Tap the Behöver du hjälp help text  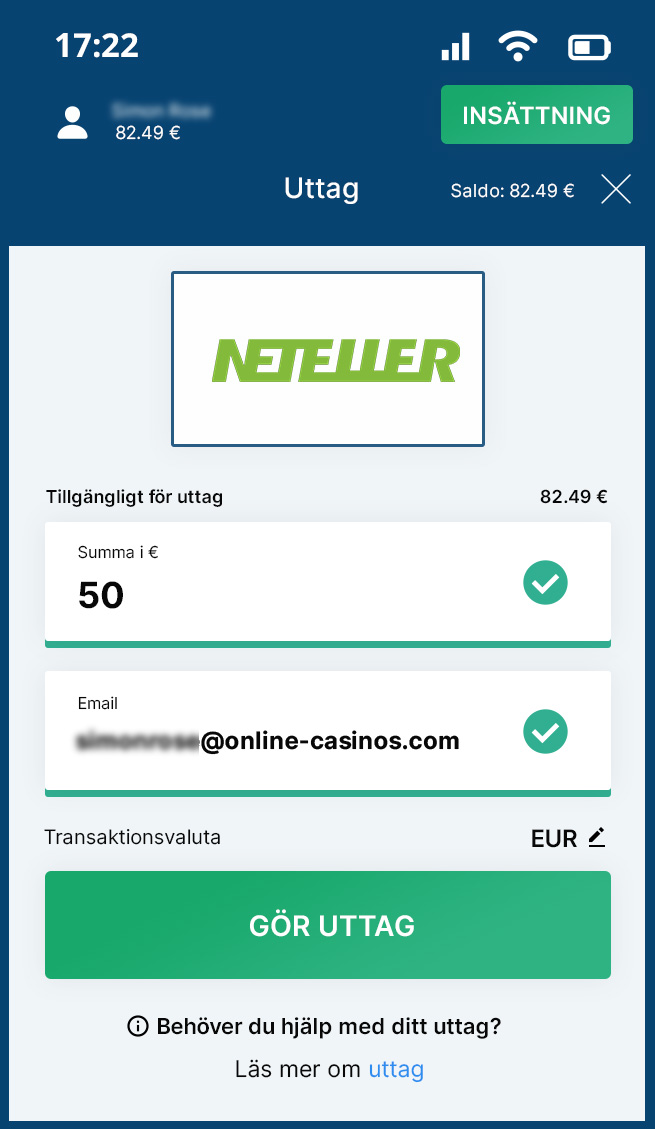(x=328, y=1026)
